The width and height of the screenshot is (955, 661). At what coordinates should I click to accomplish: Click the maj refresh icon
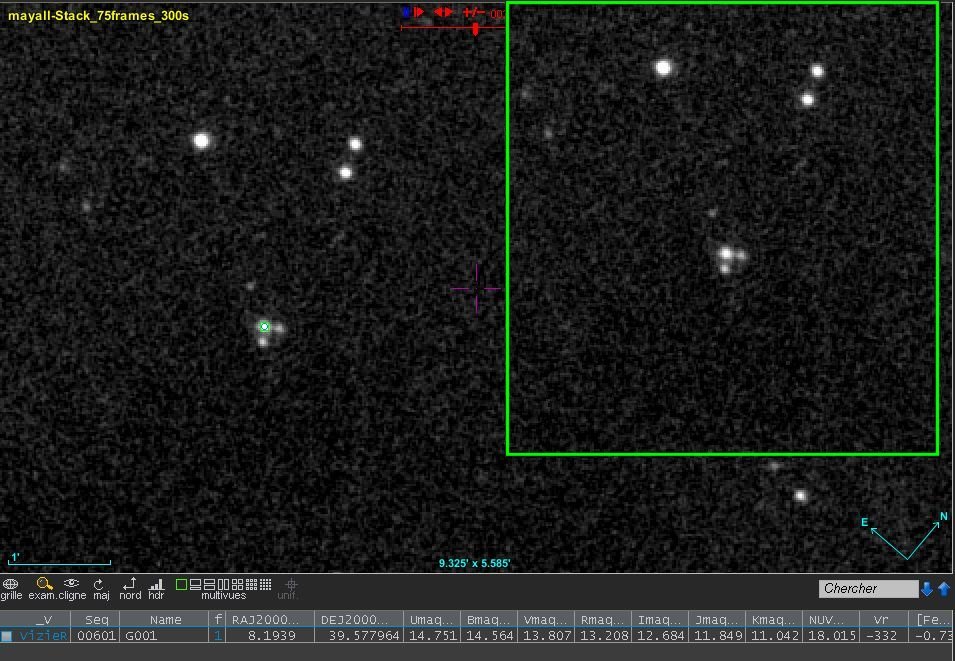(x=99, y=585)
